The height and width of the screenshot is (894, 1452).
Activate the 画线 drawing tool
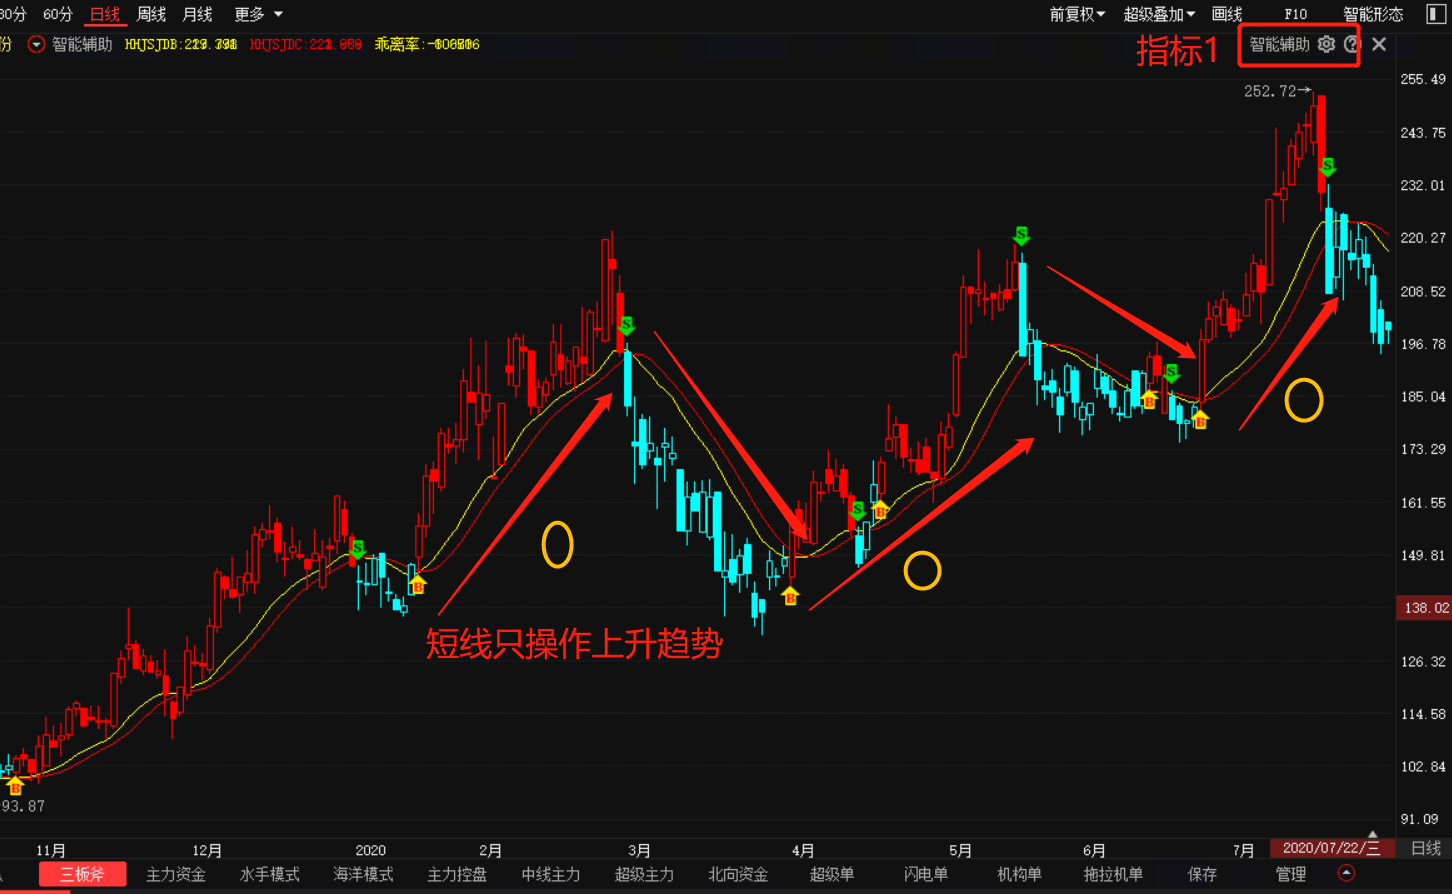(x=1227, y=14)
